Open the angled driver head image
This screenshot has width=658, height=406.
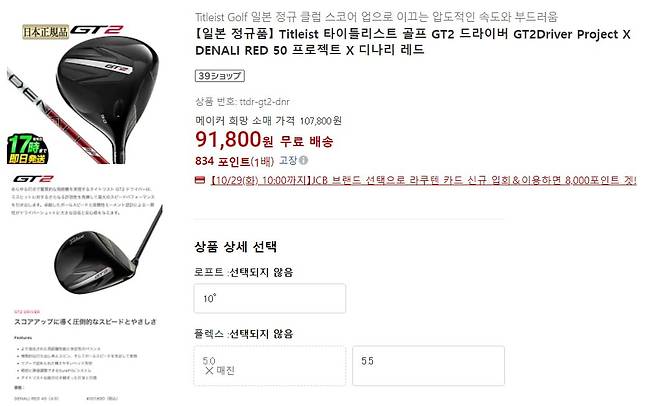[107, 252]
